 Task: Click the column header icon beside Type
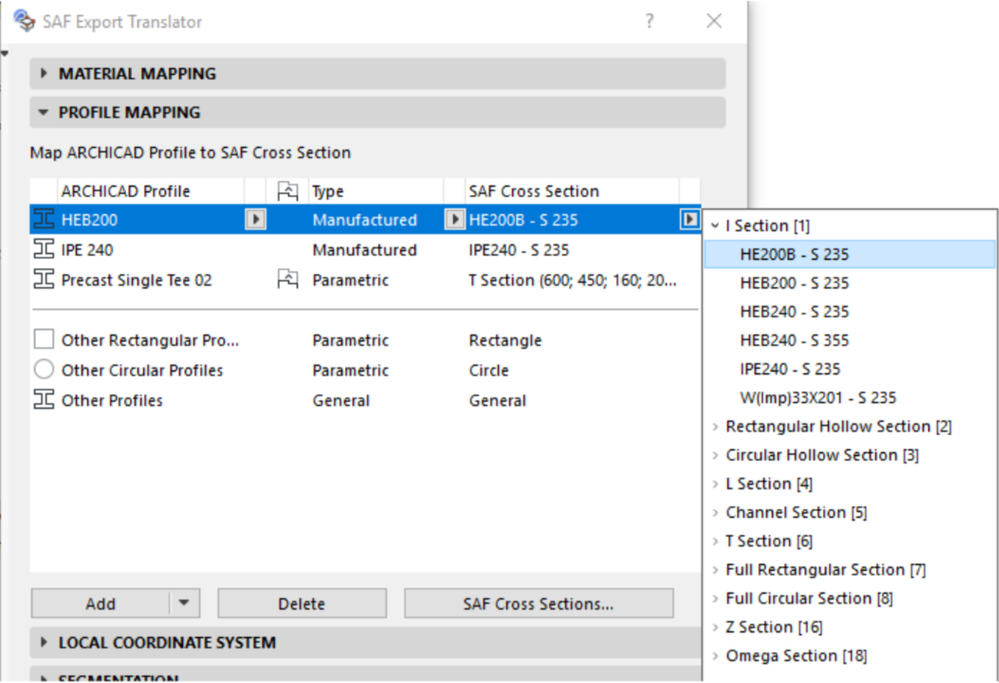pos(288,191)
